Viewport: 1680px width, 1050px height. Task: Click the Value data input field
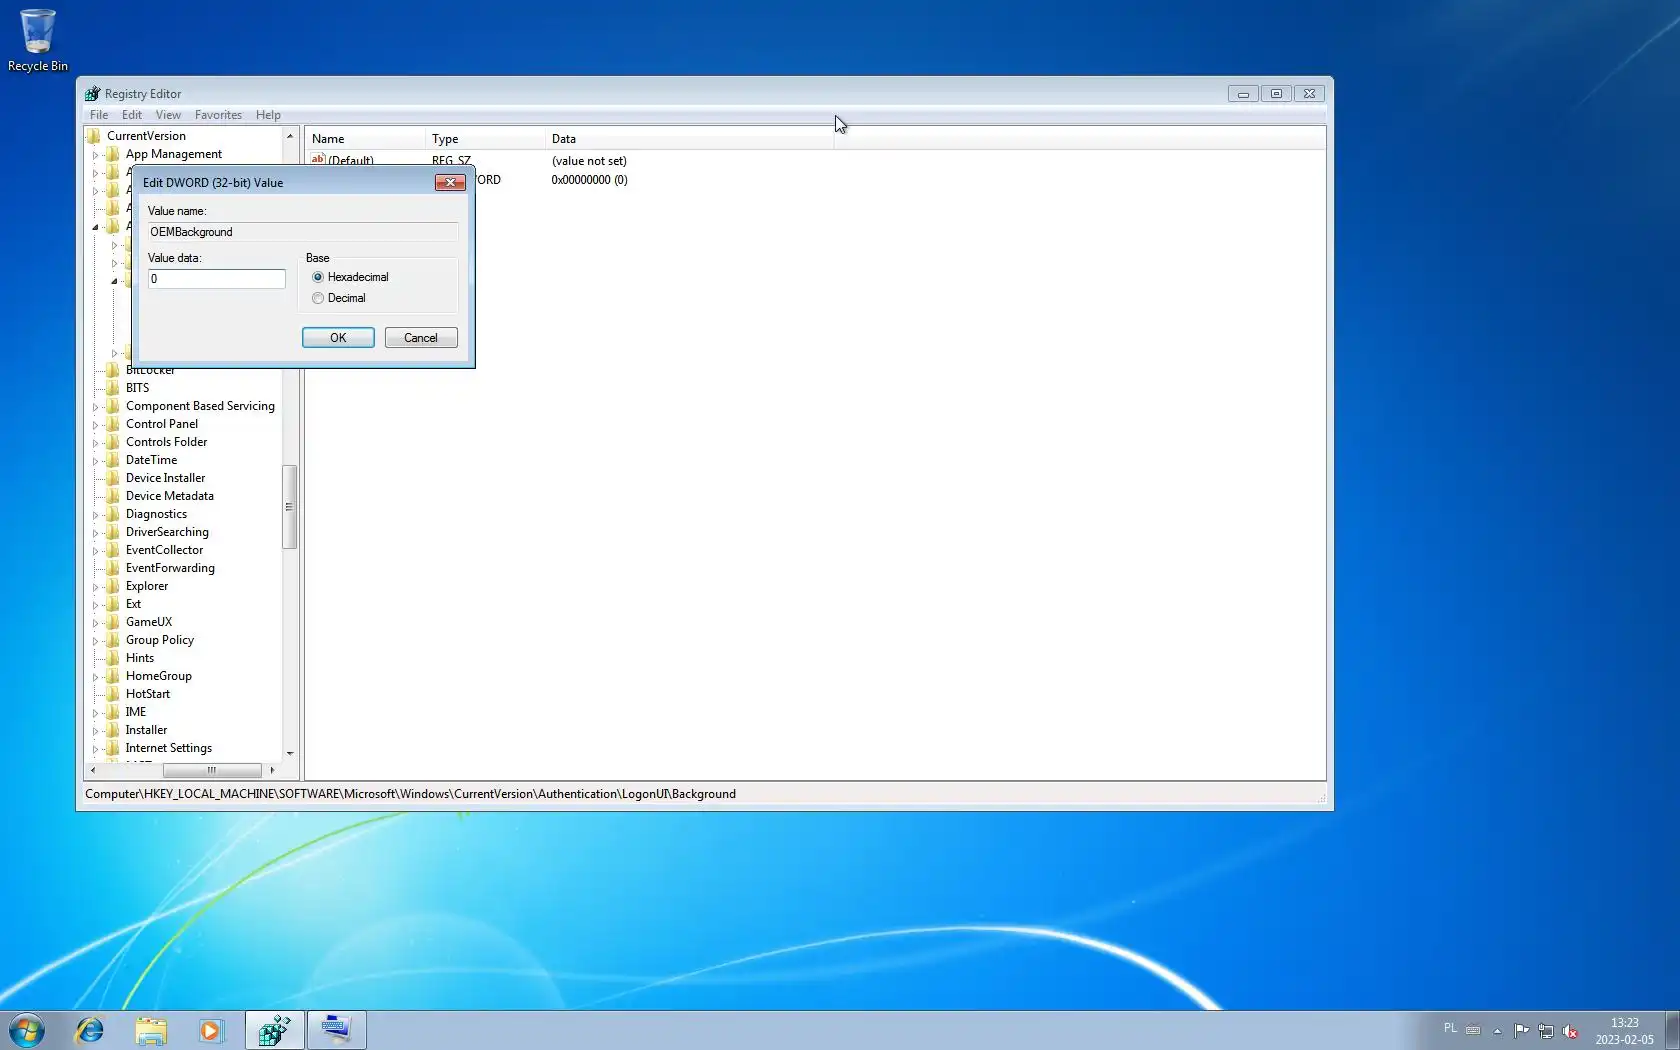(x=217, y=279)
